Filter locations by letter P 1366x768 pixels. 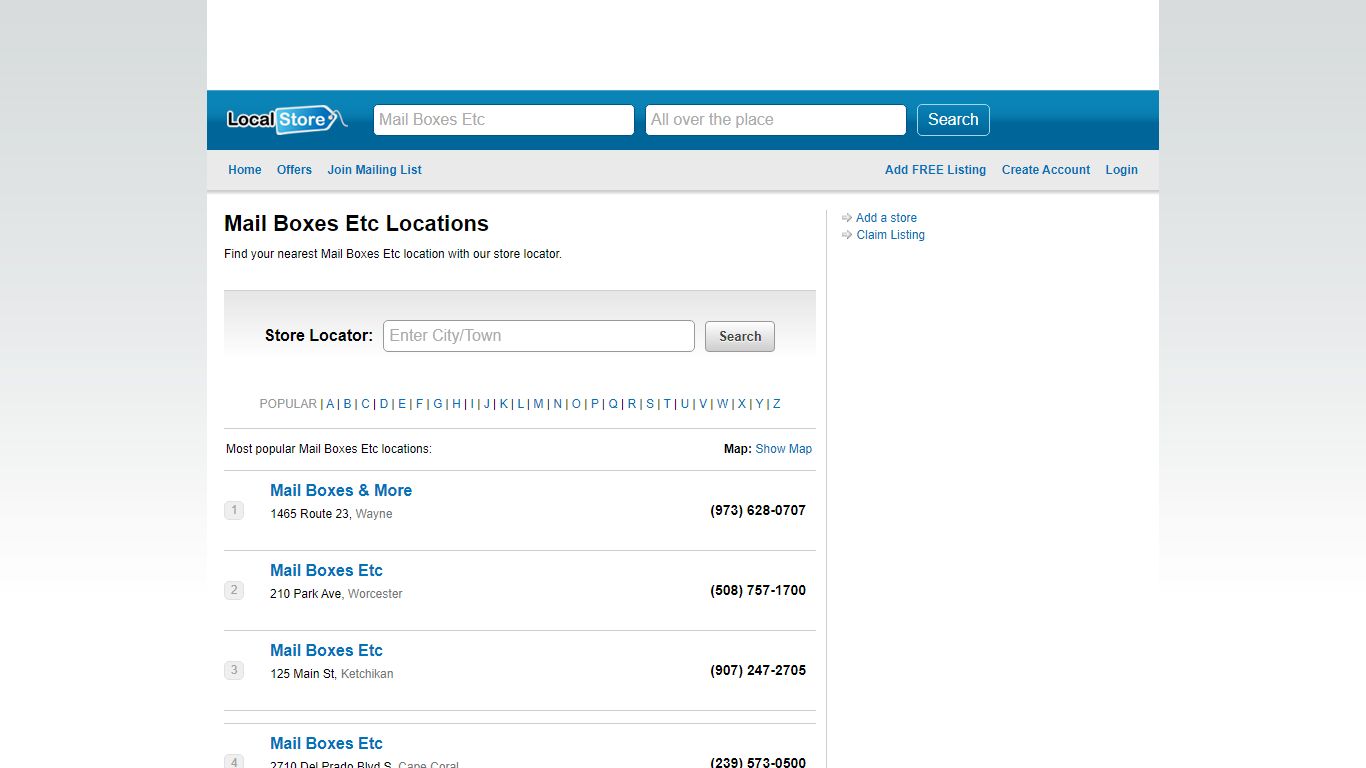point(594,404)
